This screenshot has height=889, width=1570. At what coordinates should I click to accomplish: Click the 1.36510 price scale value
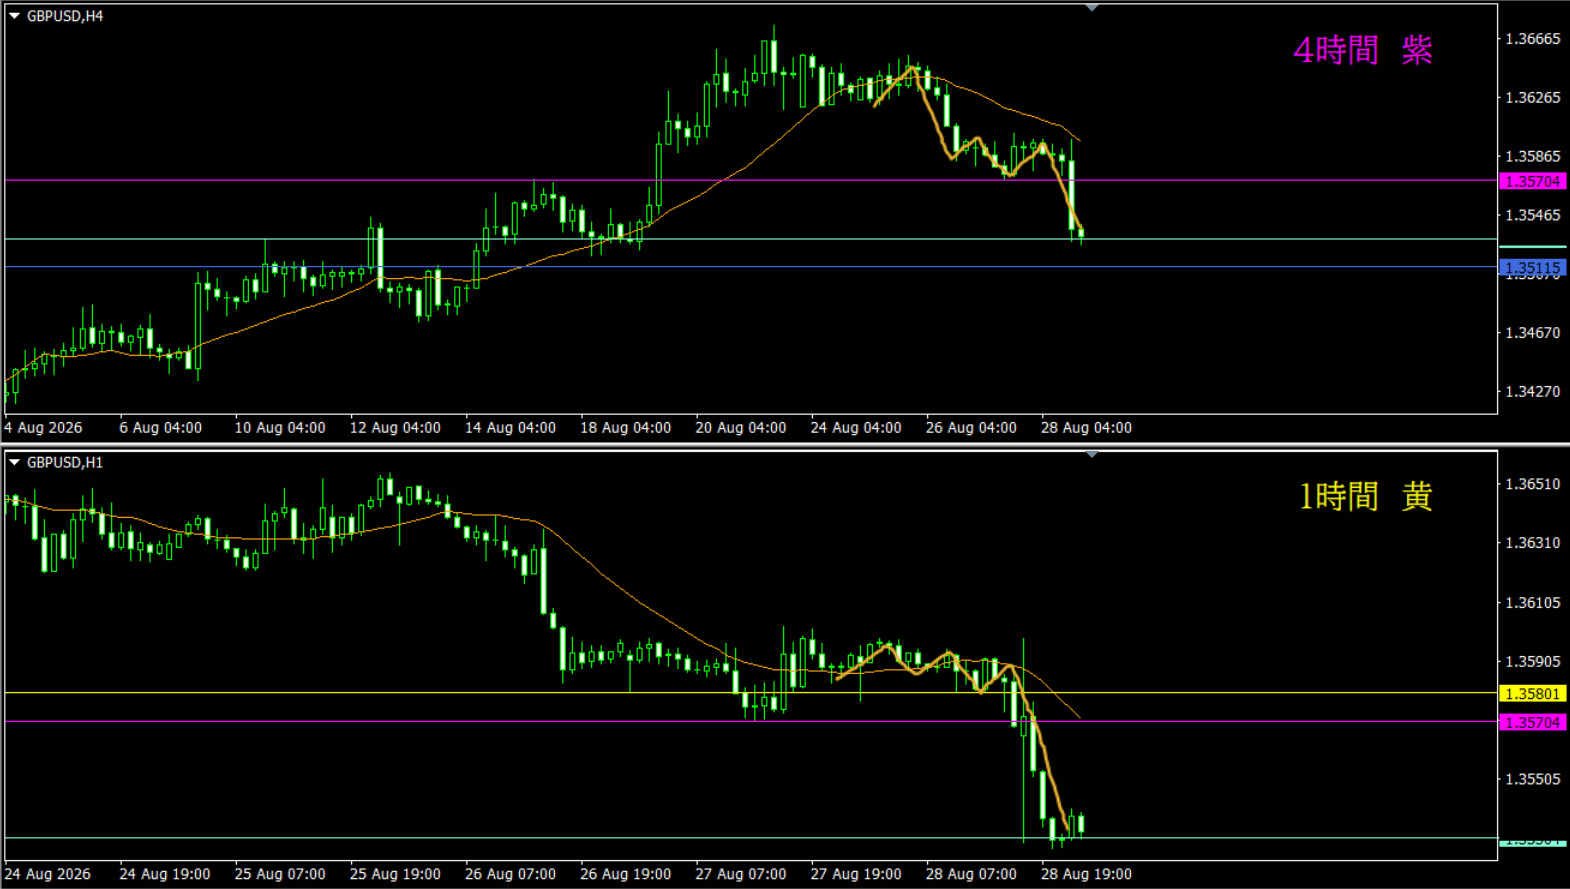coord(1533,484)
